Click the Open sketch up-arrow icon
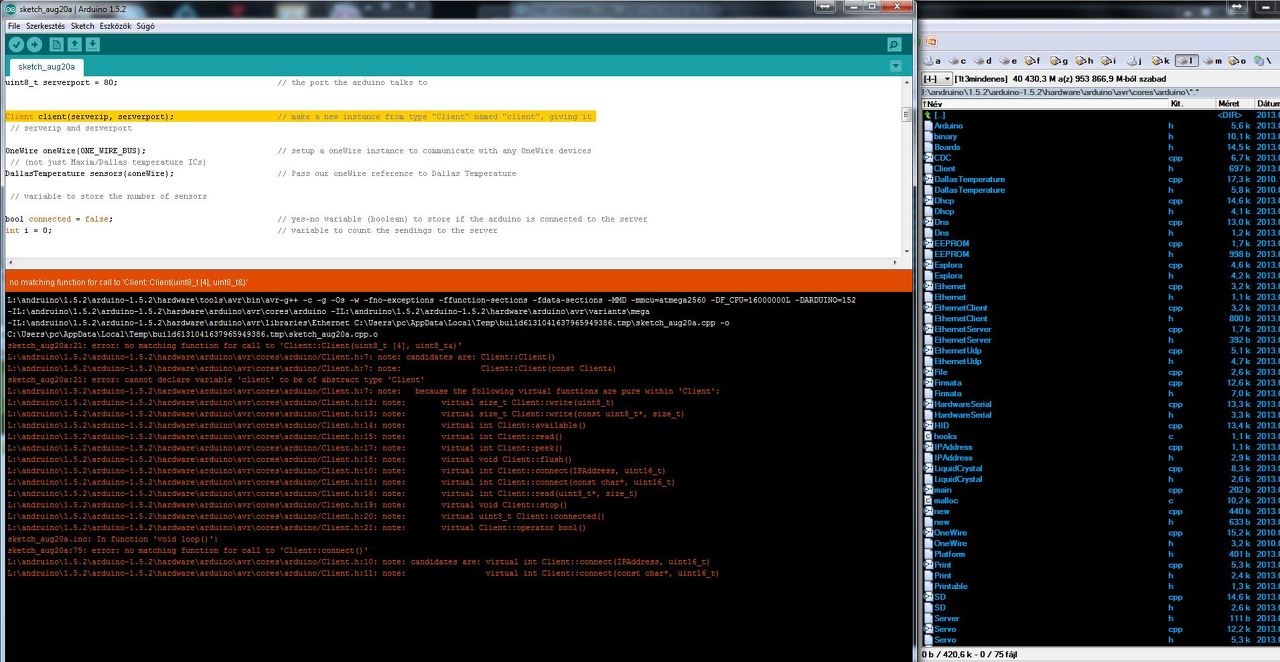1280x662 pixels. point(74,44)
